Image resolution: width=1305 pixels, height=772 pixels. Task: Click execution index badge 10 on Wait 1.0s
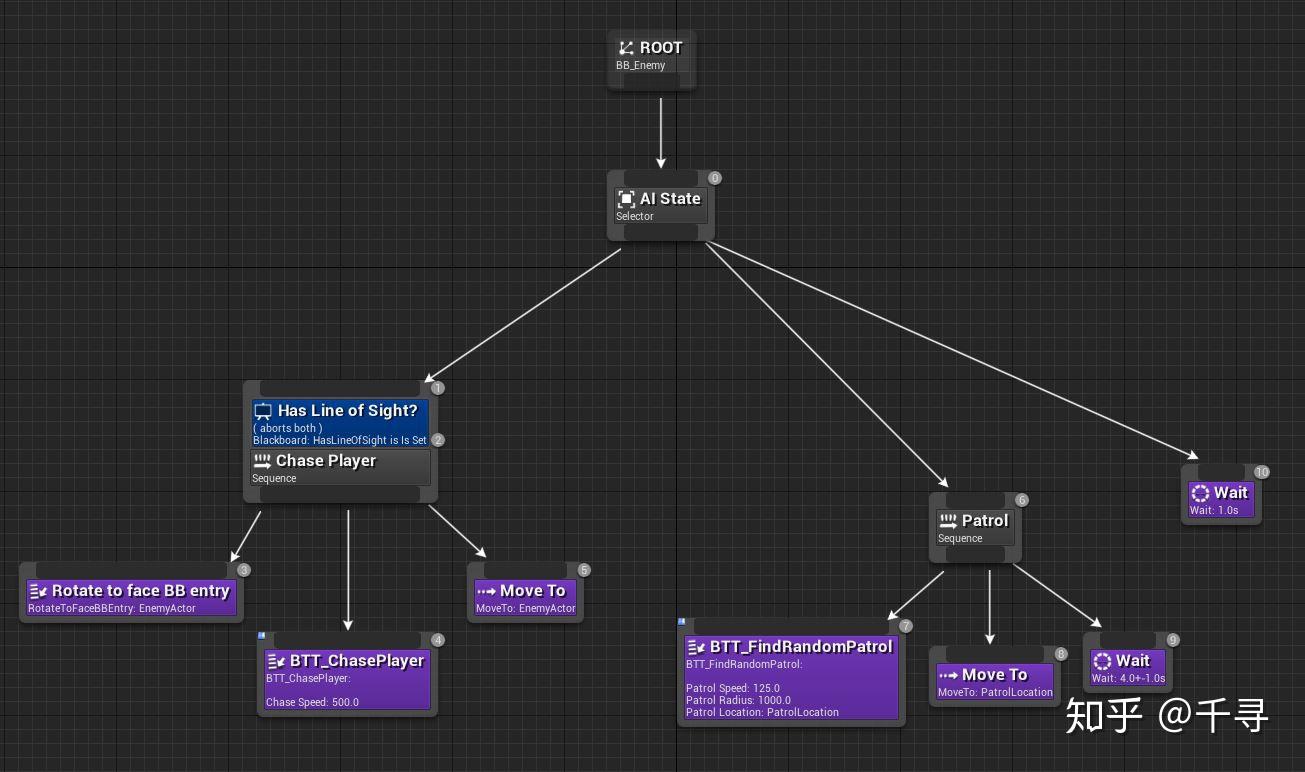[x=1262, y=472]
